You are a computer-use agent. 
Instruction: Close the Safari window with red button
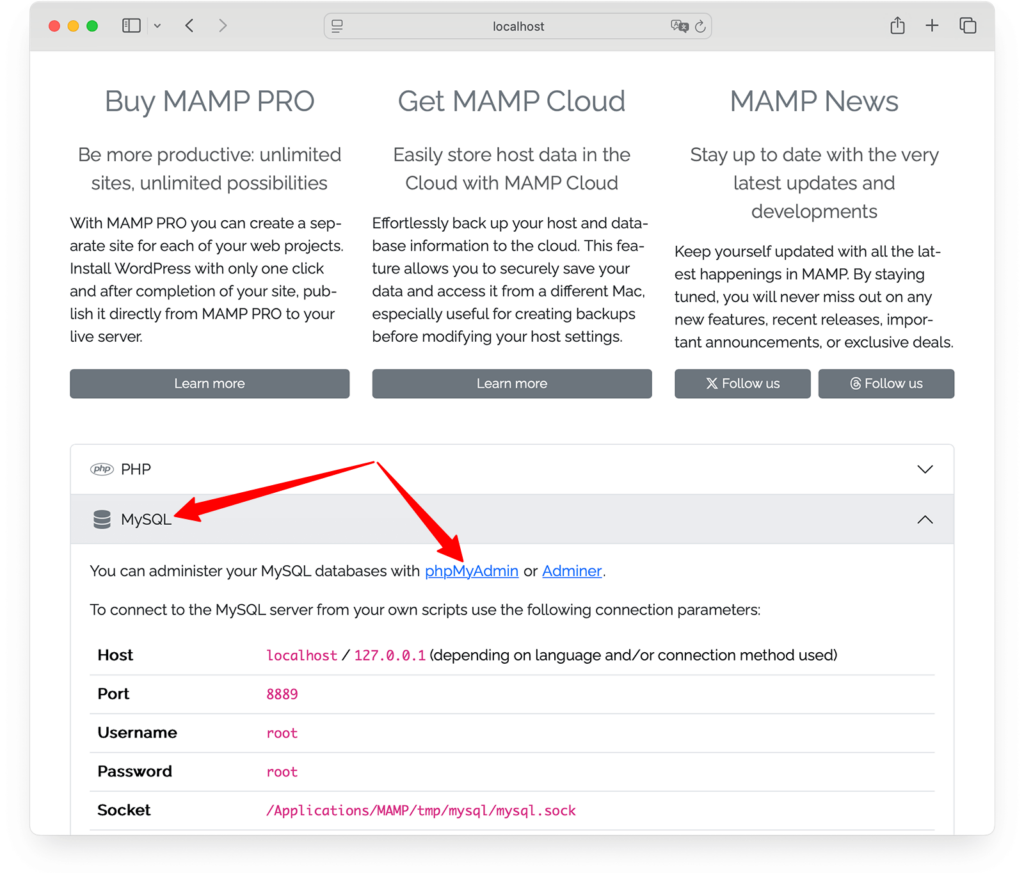55,26
